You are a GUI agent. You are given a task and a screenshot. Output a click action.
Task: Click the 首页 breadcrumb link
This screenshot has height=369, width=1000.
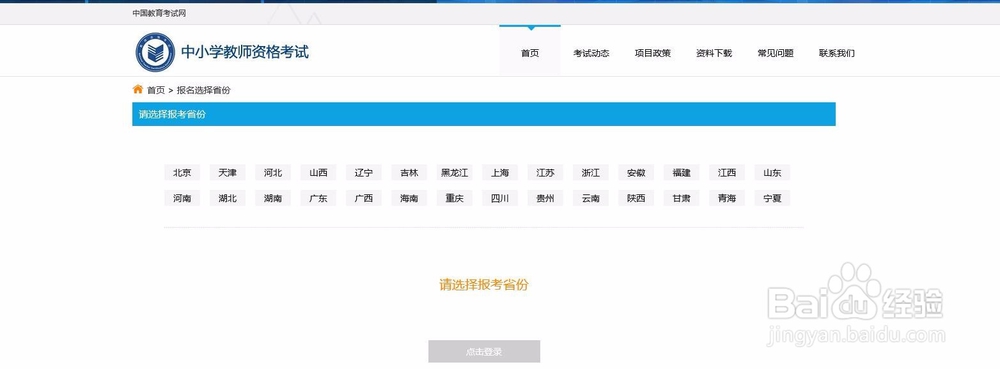click(x=156, y=90)
